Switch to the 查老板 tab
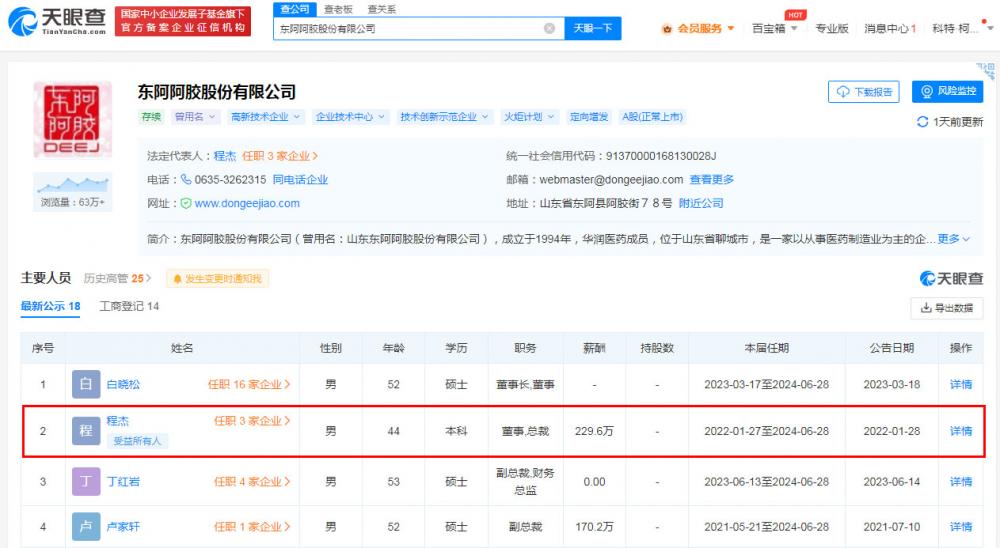This screenshot has height=548, width=1000. pos(338,9)
